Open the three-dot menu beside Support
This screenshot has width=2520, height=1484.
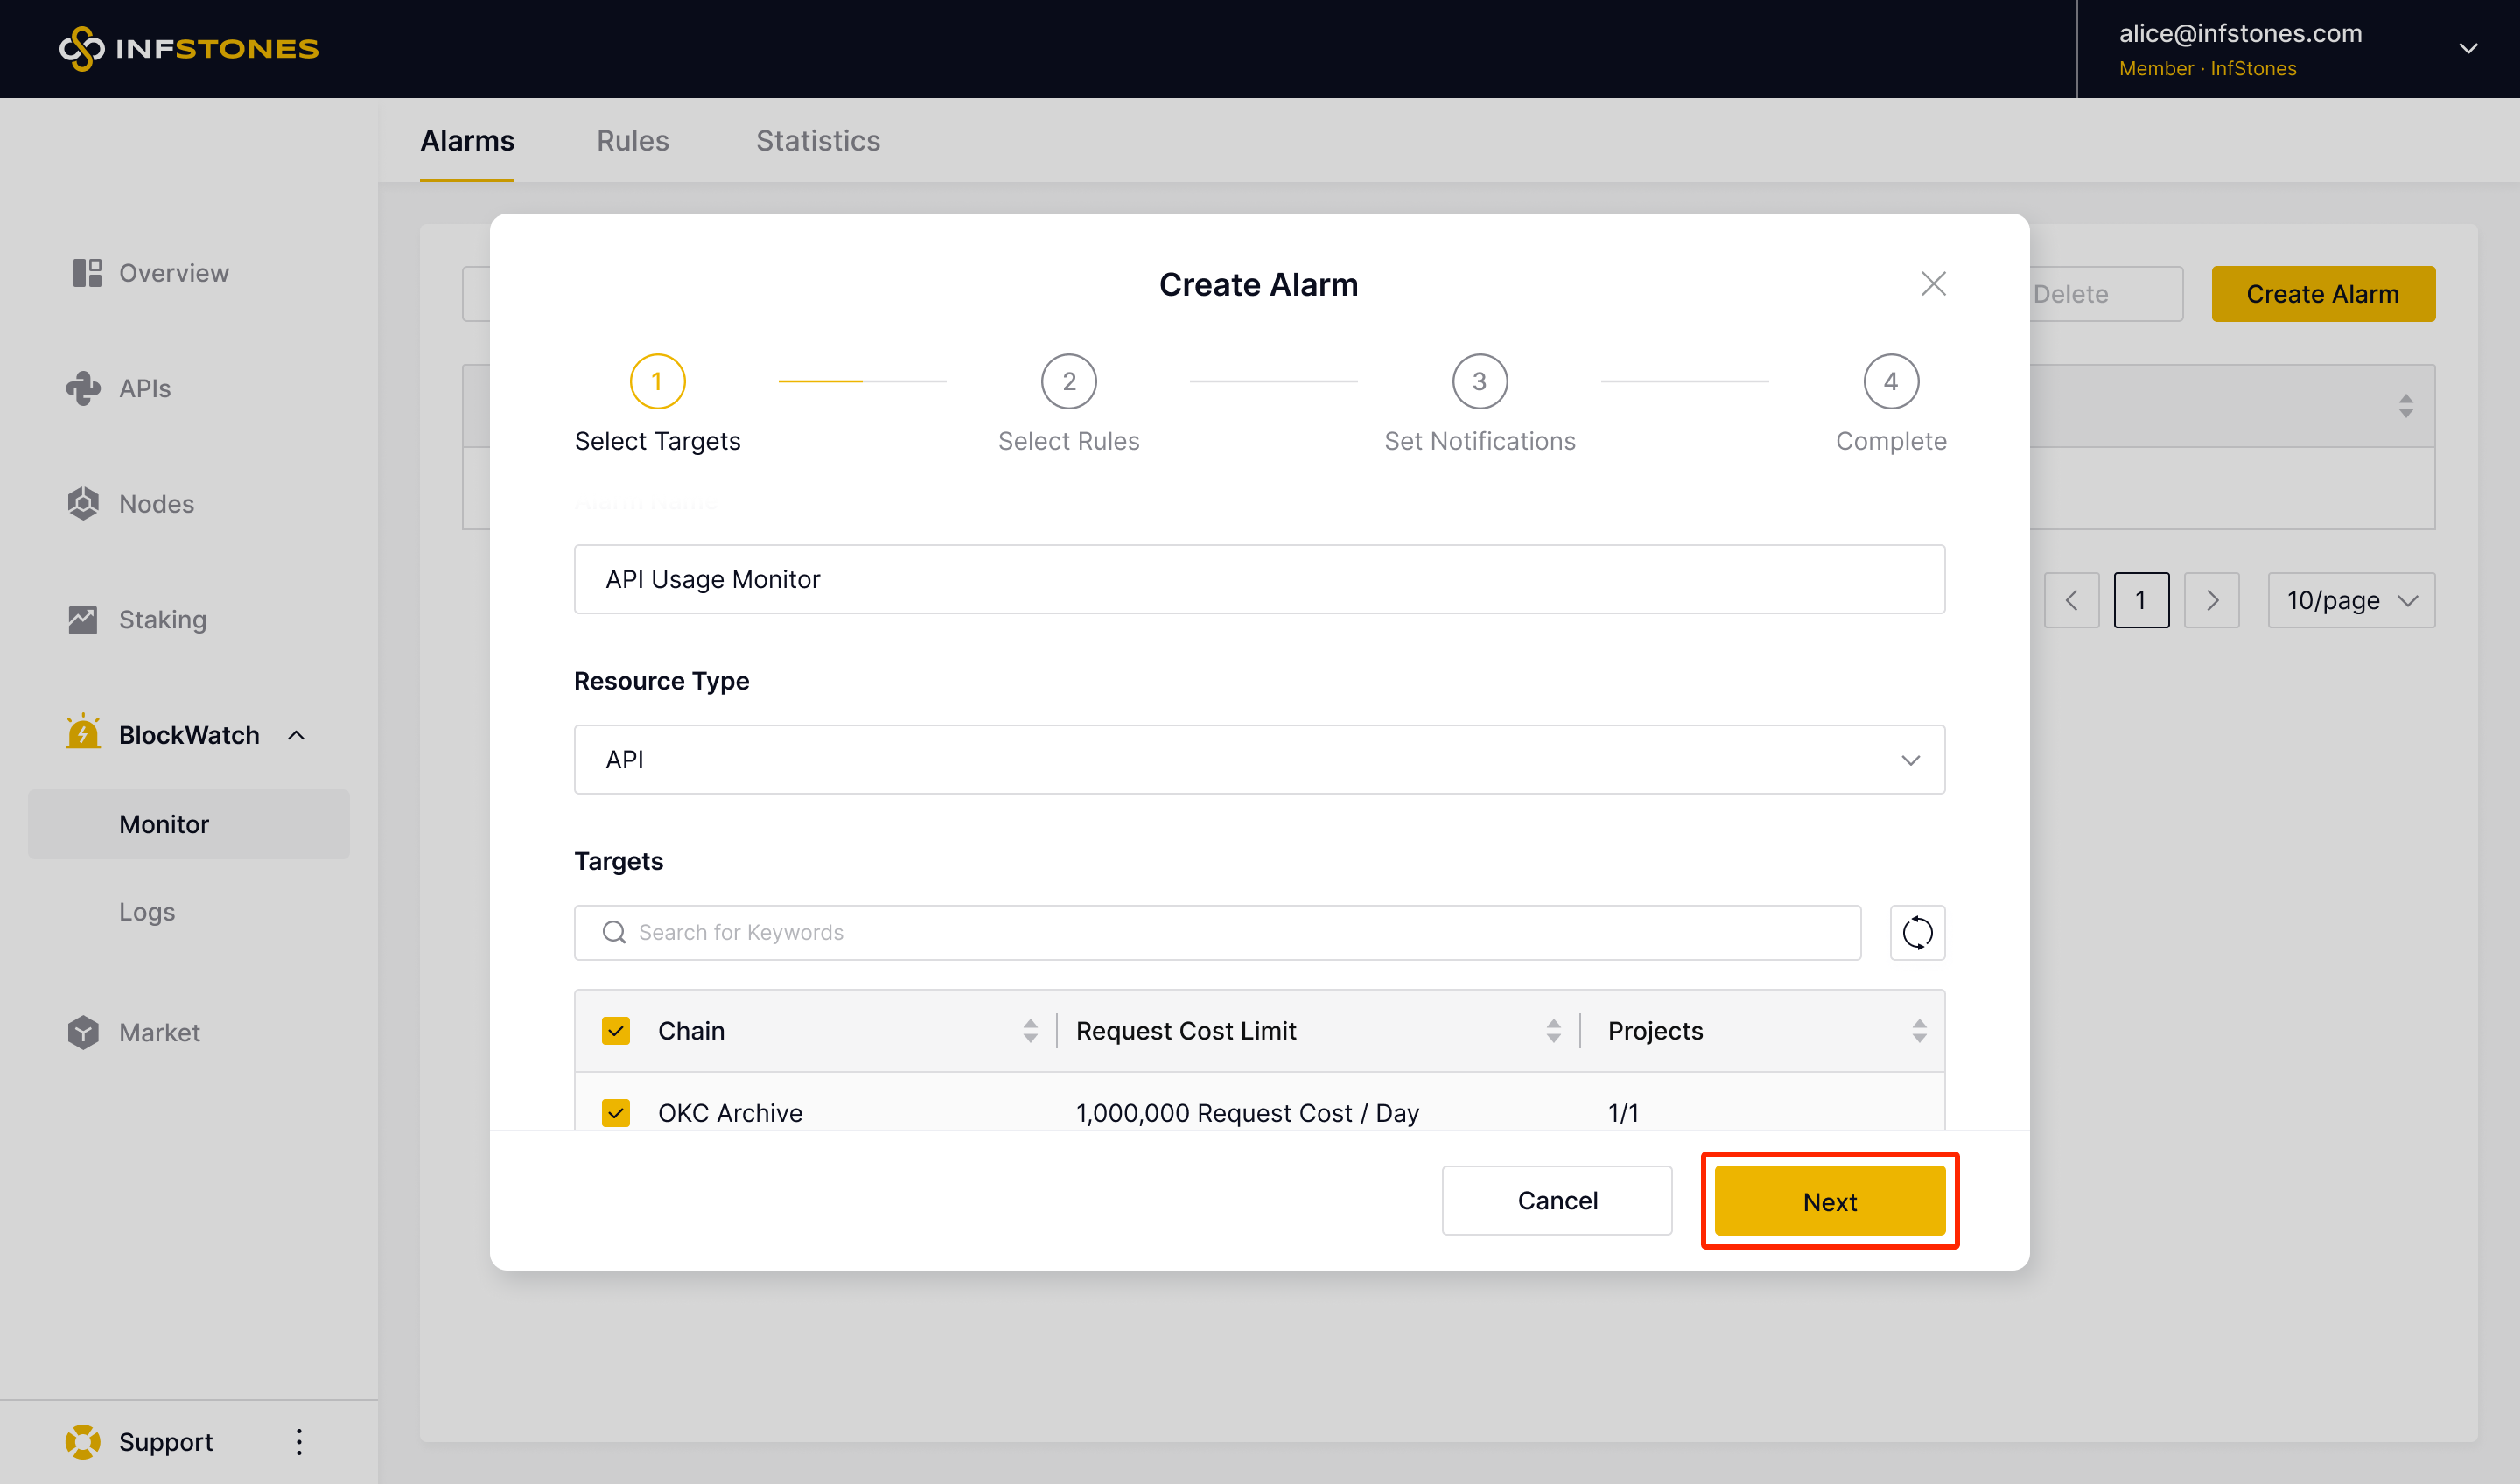coord(299,1441)
